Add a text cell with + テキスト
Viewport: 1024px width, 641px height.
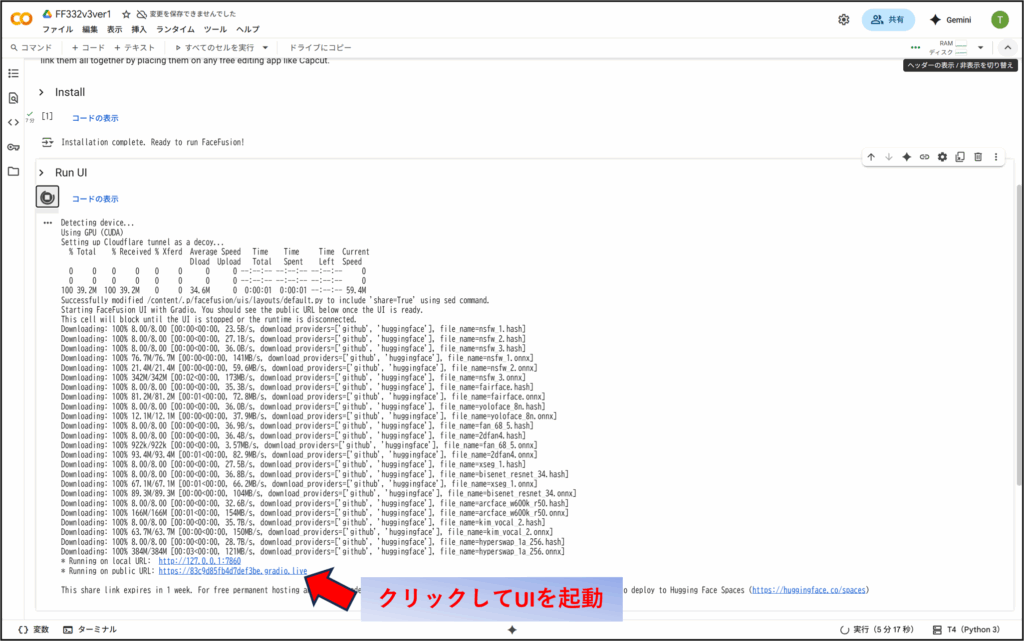pyautogui.click(x=134, y=48)
